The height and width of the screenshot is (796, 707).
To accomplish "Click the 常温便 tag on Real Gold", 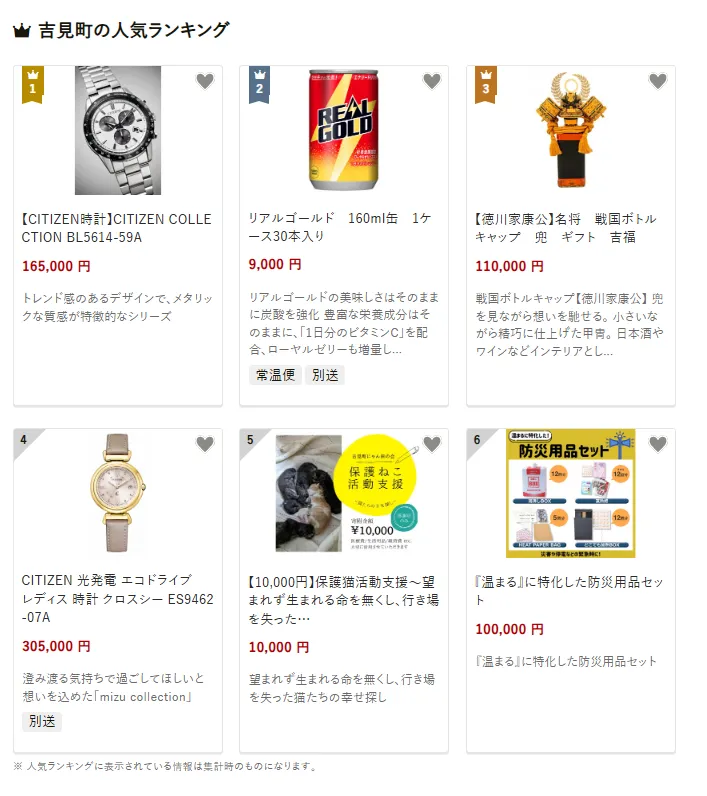I will click(276, 375).
